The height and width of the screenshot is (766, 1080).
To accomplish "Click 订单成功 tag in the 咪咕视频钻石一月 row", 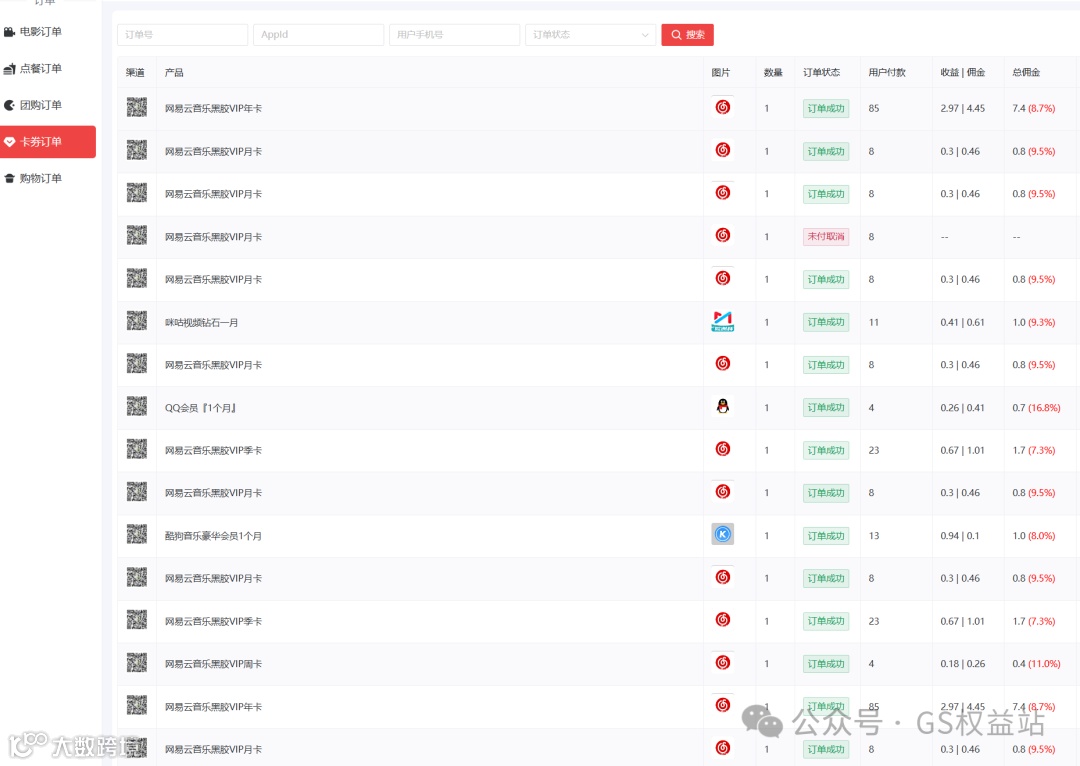I will tap(826, 322).
